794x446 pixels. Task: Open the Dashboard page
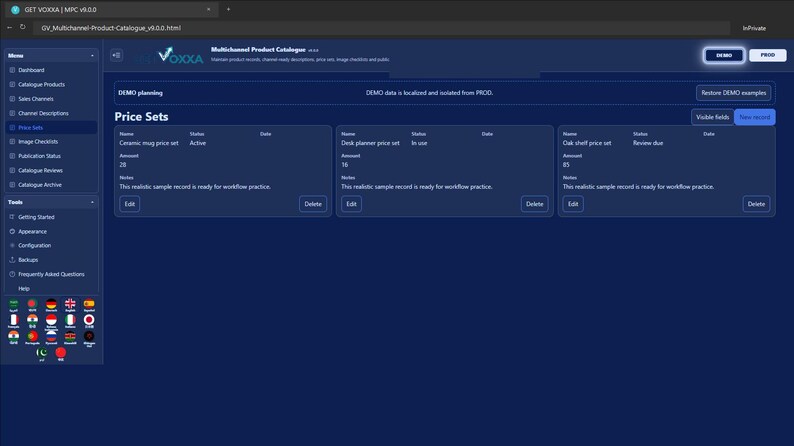tap(51, 70)
